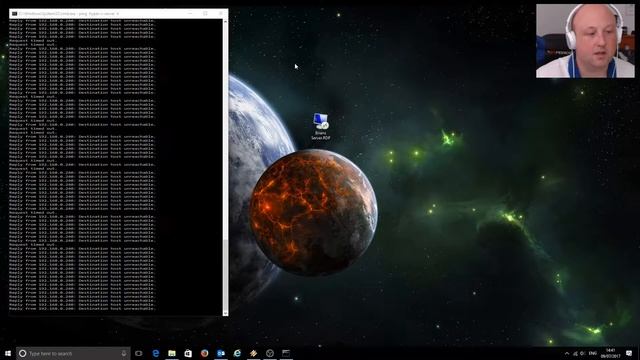Click the webcam video overlay thumbnail
The height and width of the screenshot is (360, 640).
click(x=585, y=41)
